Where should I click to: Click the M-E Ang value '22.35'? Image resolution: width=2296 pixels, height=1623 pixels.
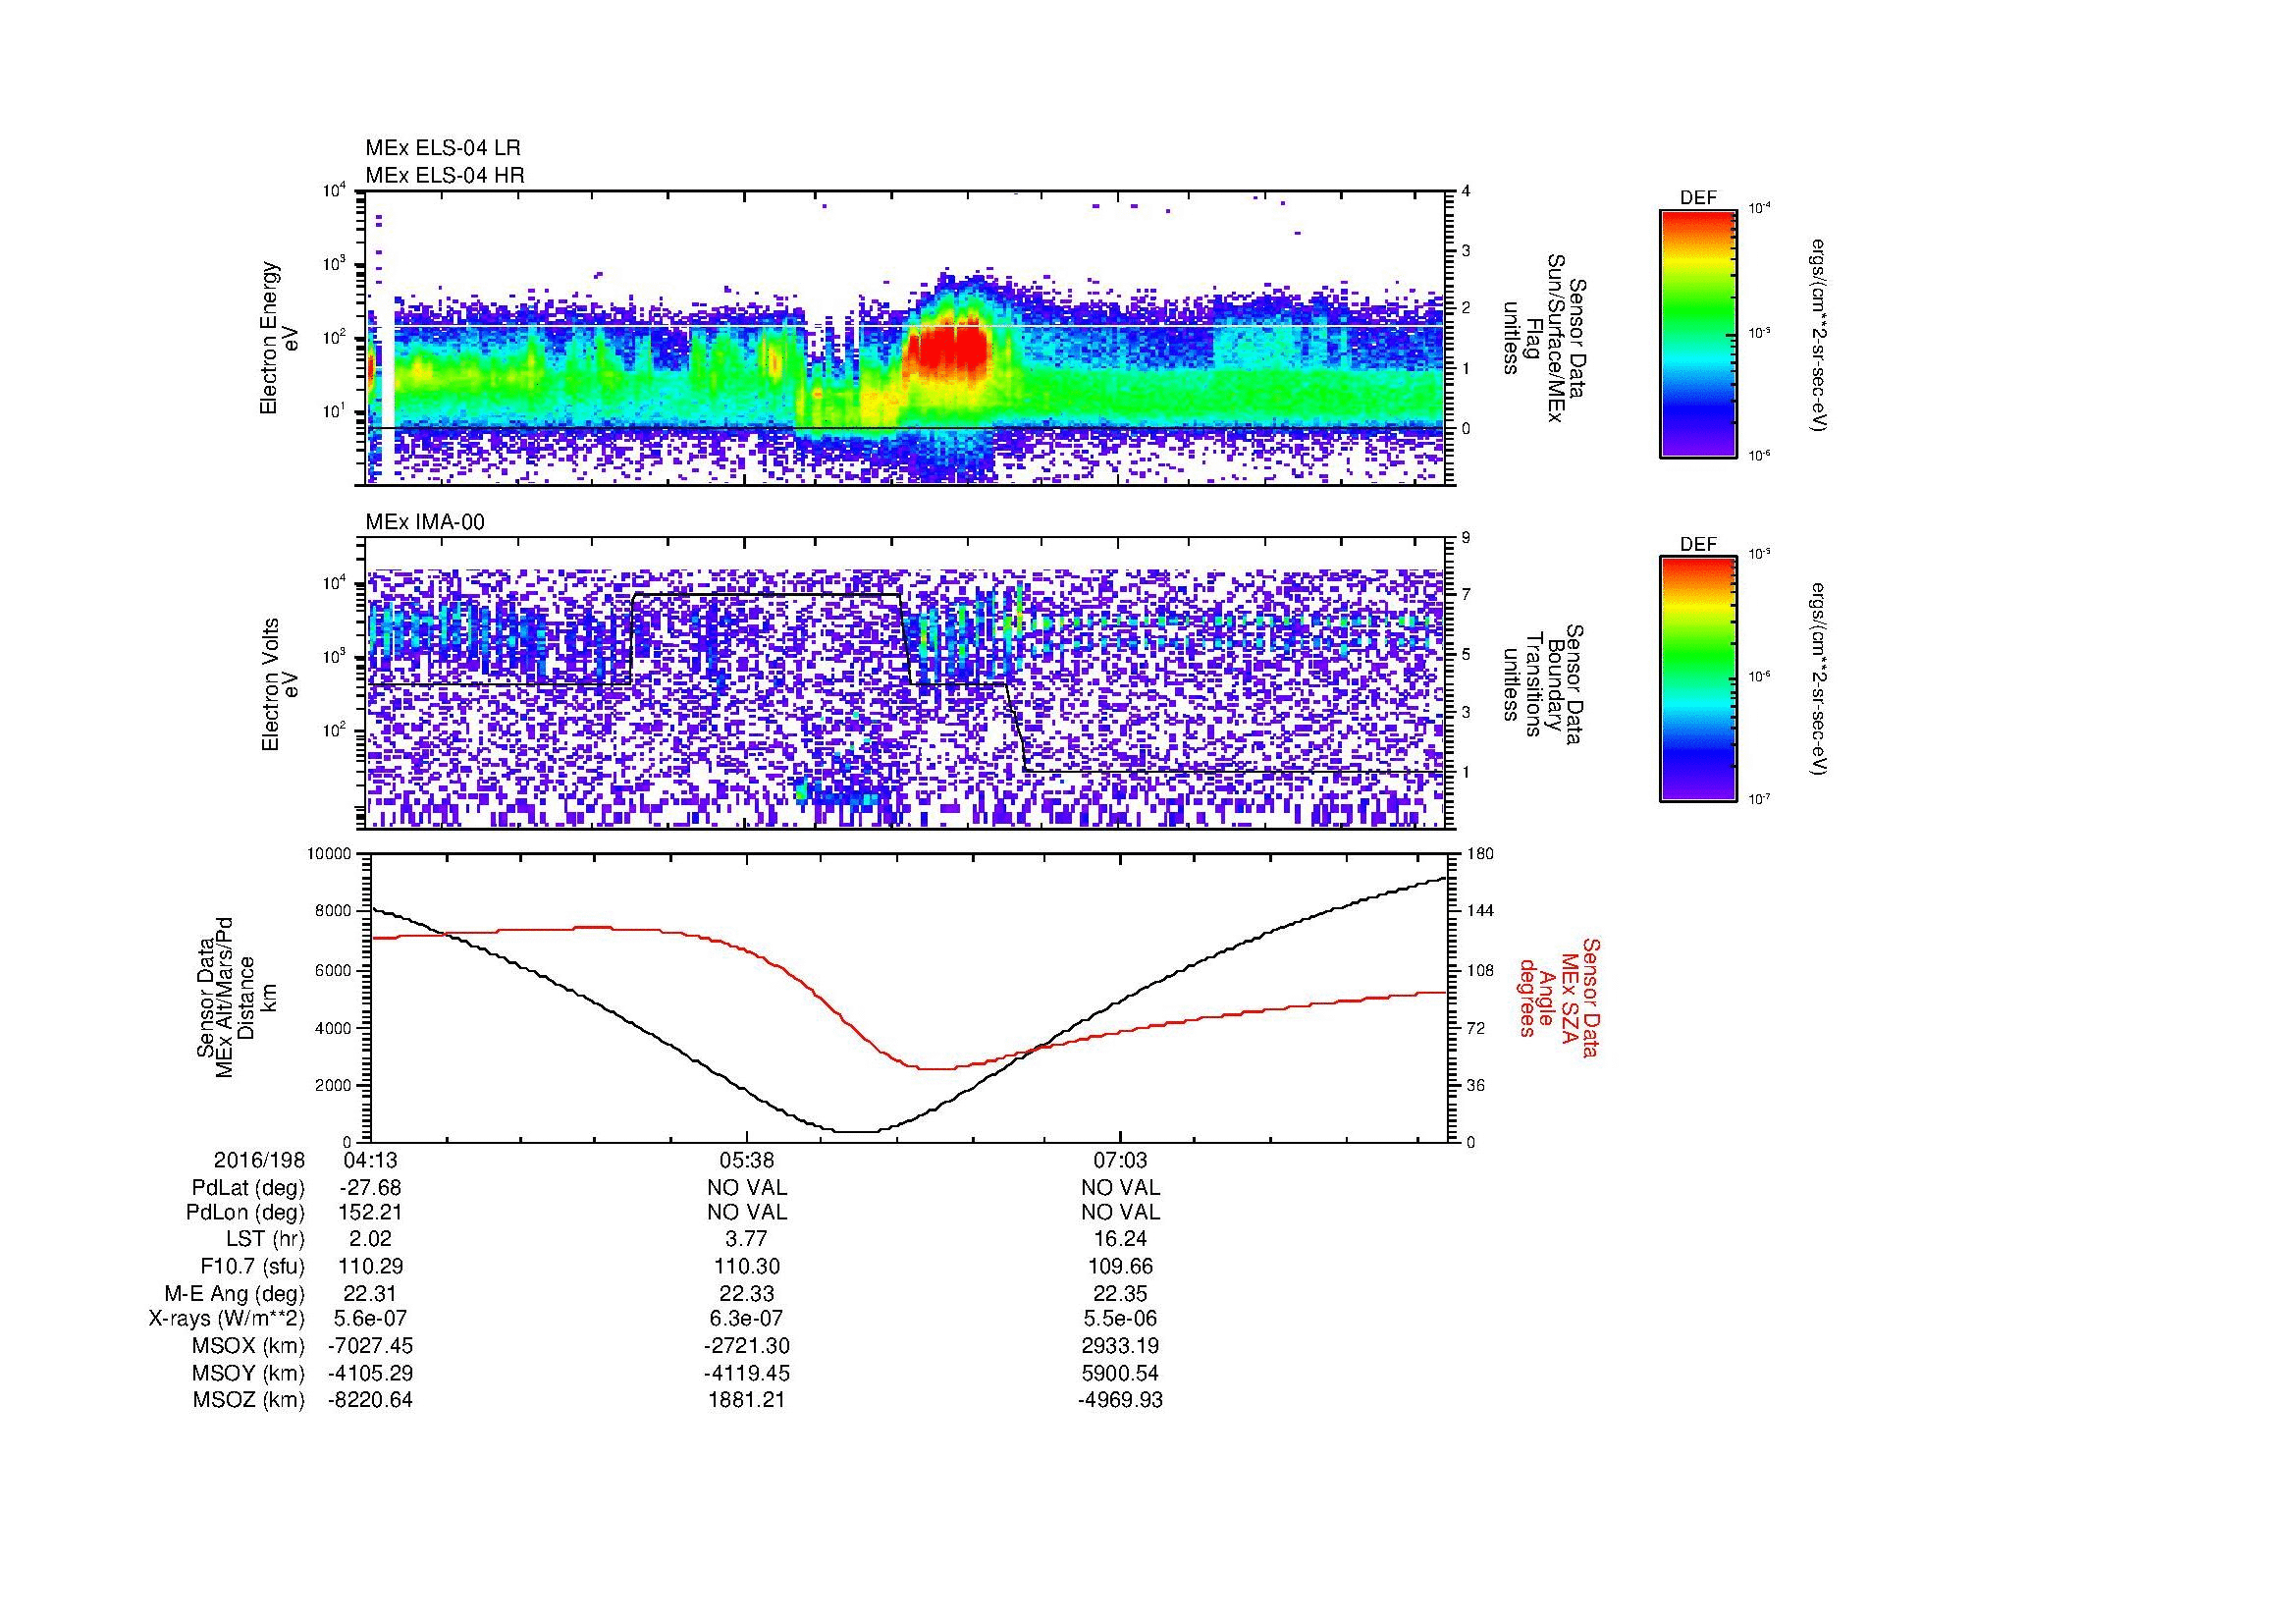(1120, 1293)
